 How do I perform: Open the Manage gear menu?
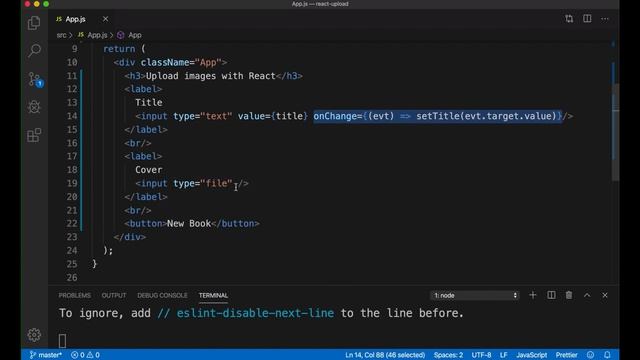pos(34,335)
